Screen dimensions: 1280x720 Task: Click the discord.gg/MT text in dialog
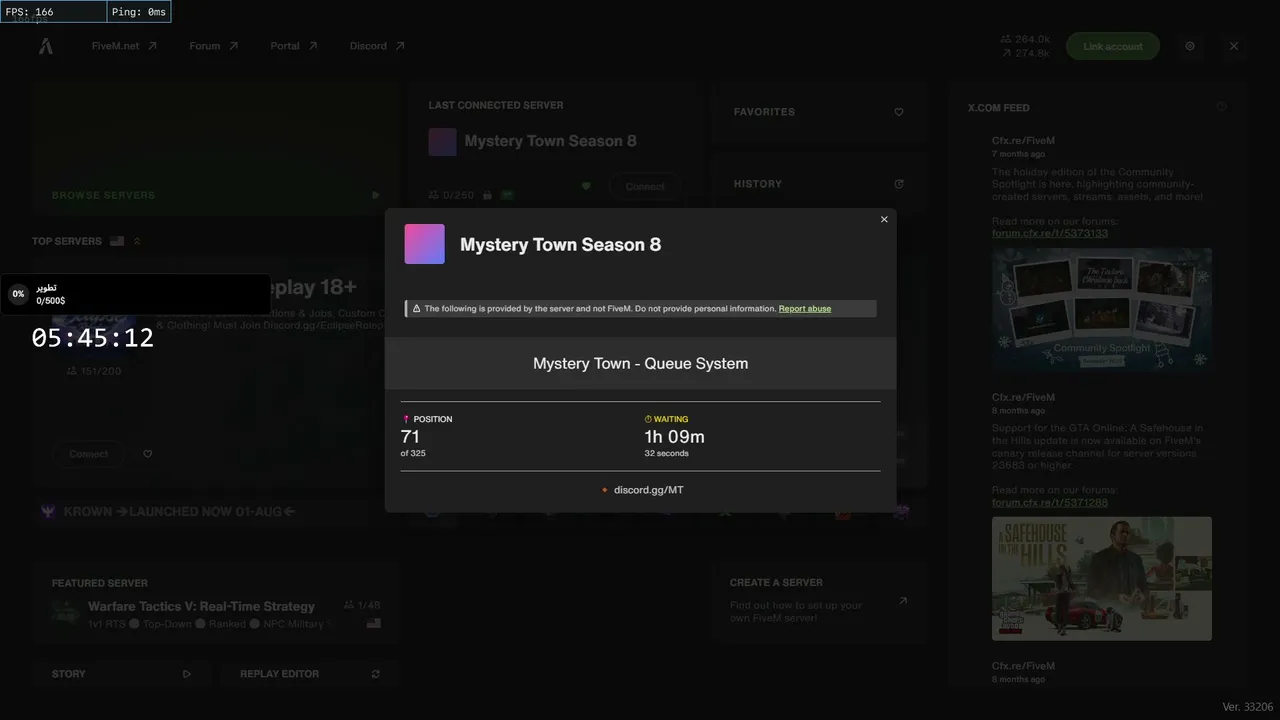click(x=649, y=490)
